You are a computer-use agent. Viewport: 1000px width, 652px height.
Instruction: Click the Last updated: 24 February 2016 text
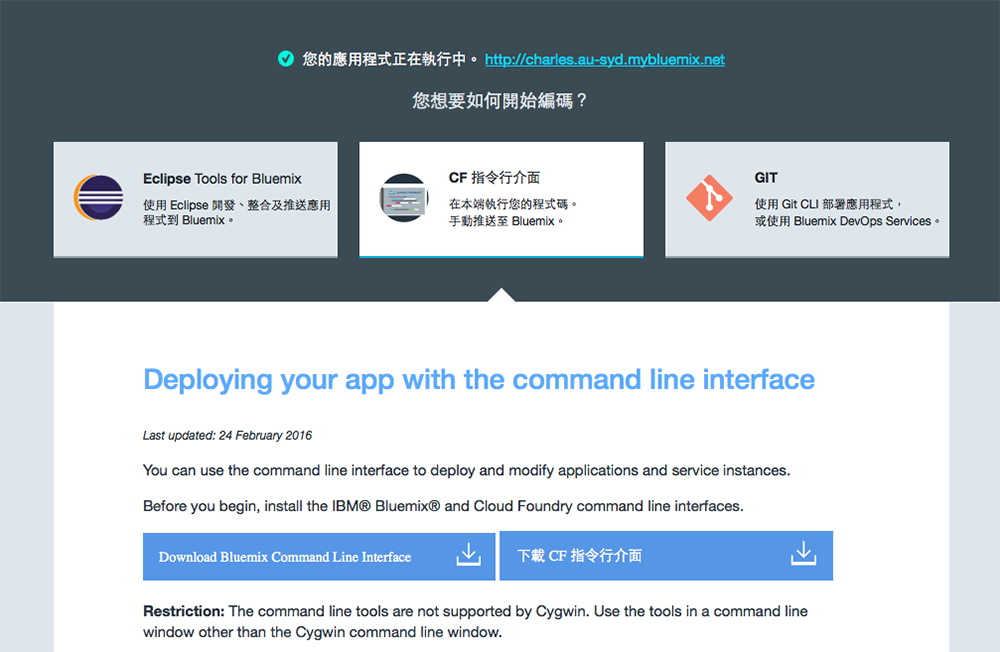[x=227, y=436]
